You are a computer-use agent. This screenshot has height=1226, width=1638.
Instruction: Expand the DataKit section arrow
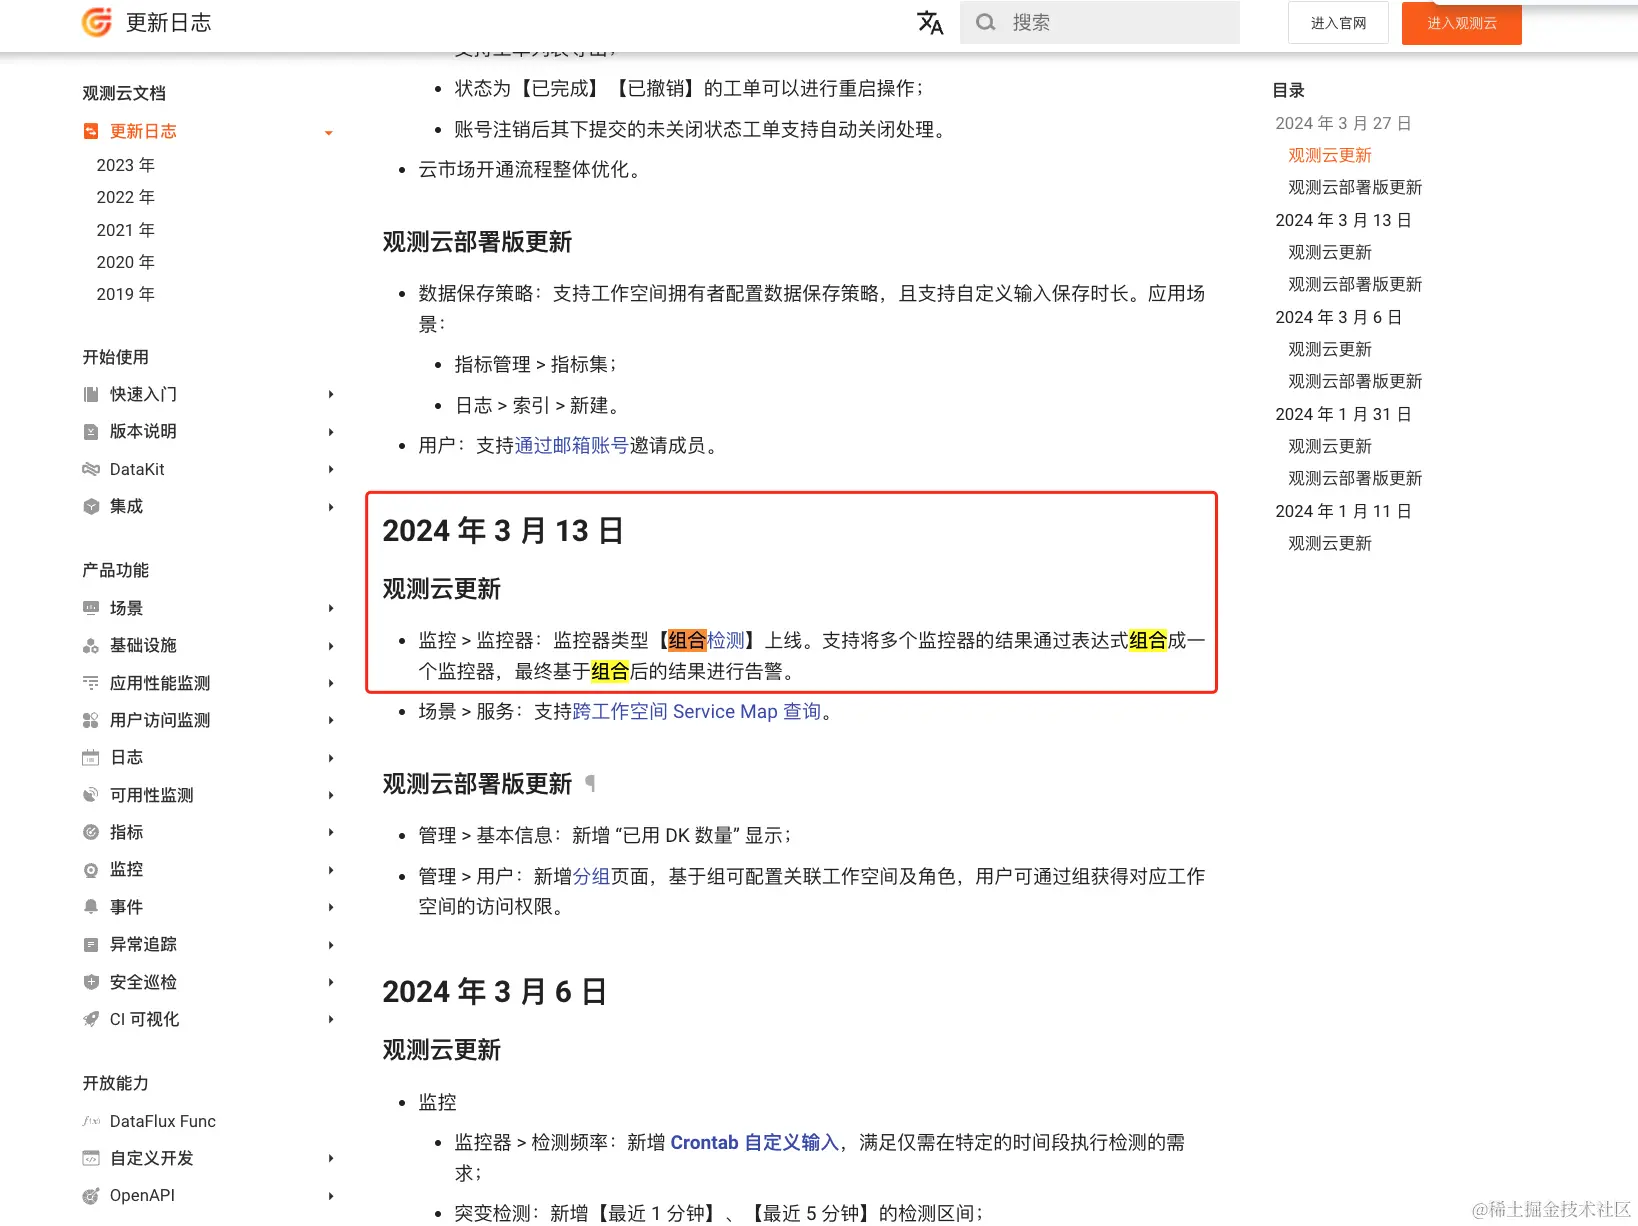coord(330,469)
